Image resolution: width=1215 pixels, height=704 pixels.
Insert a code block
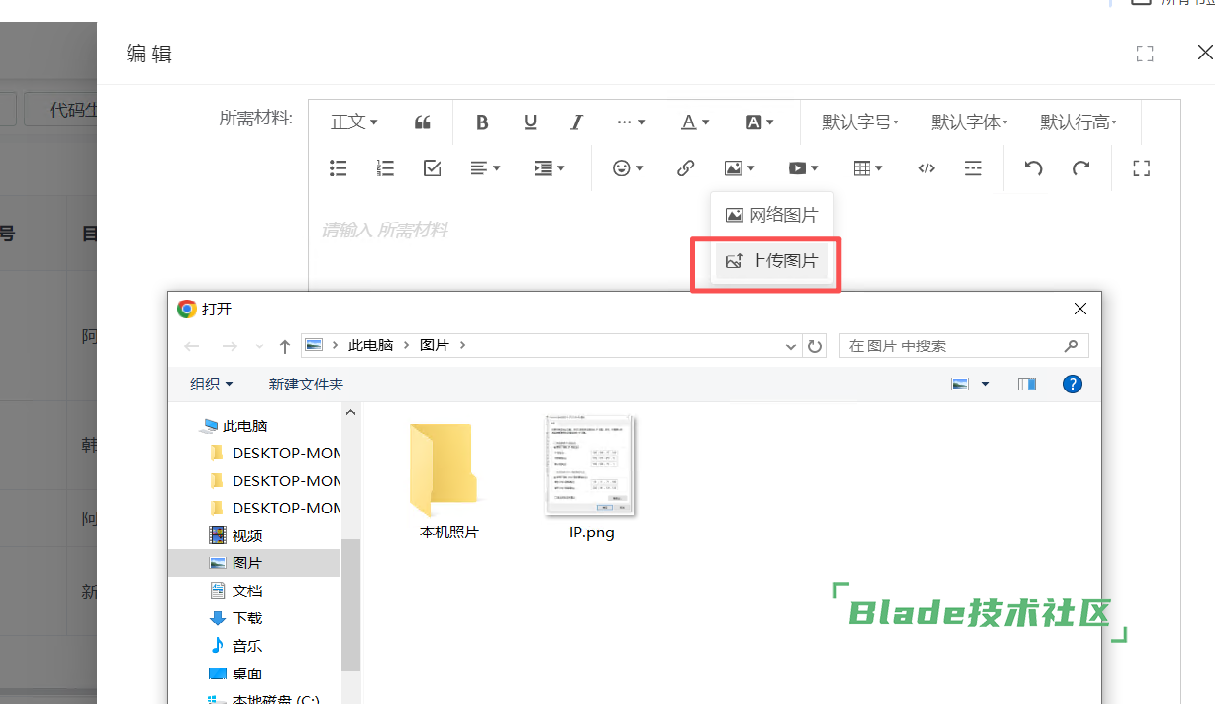coord(926,168)
